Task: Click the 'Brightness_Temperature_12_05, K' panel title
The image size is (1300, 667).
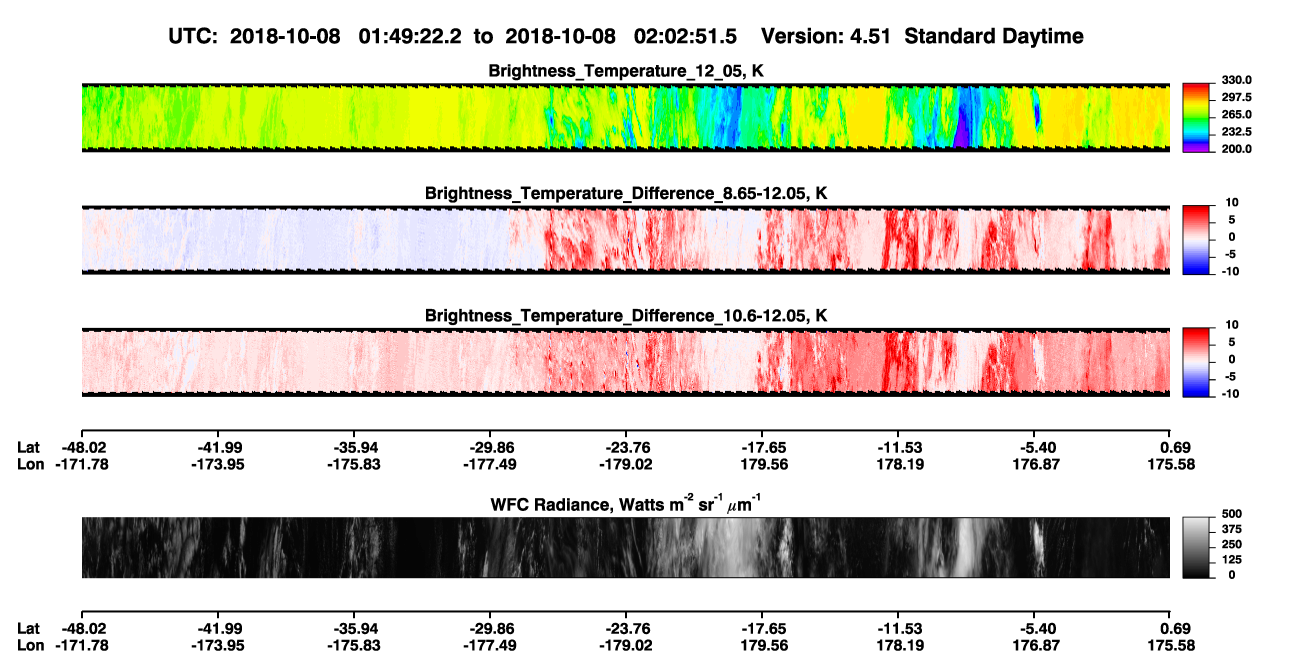Action: 626,71
